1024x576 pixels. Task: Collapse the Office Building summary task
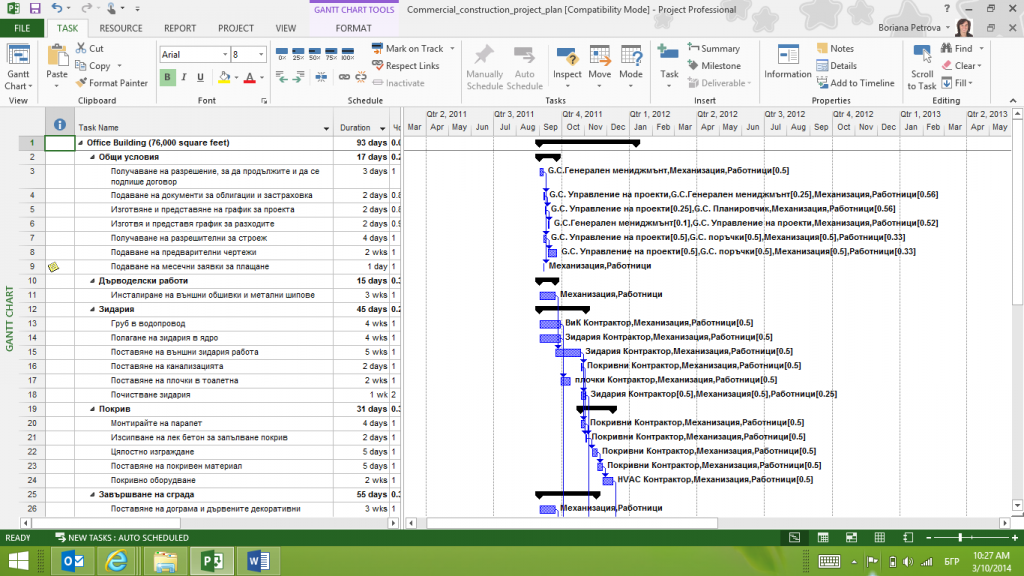pyautogui.click(x=81, y=142)
